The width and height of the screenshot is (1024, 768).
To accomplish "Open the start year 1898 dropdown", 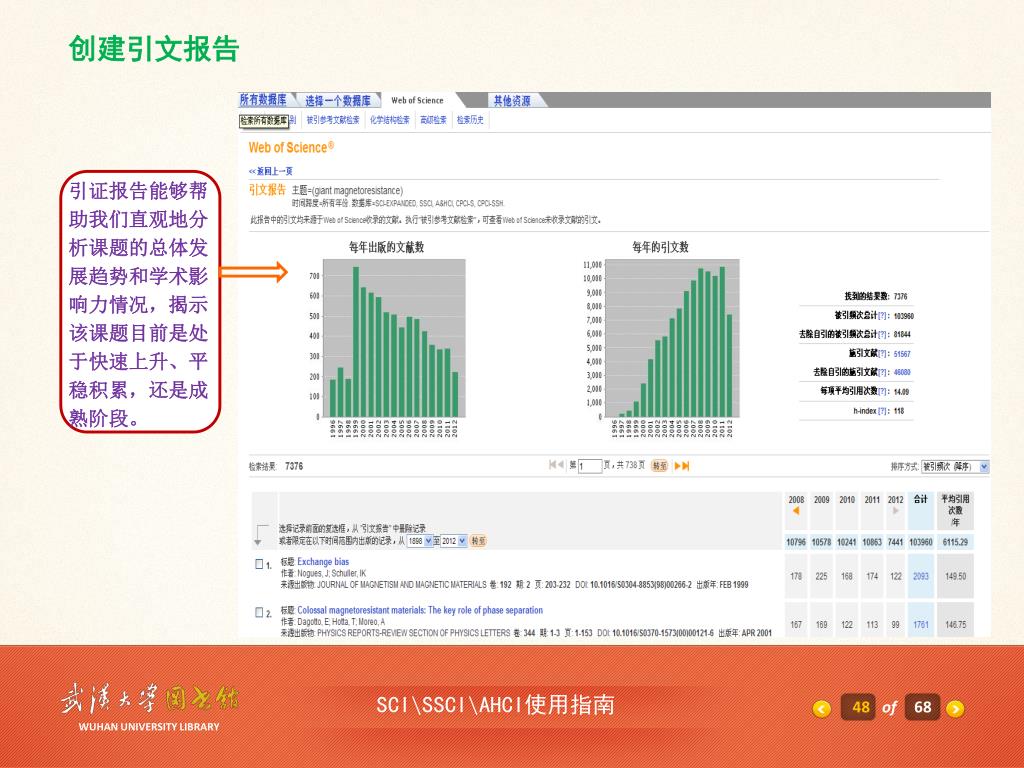I will click(419, 541).
